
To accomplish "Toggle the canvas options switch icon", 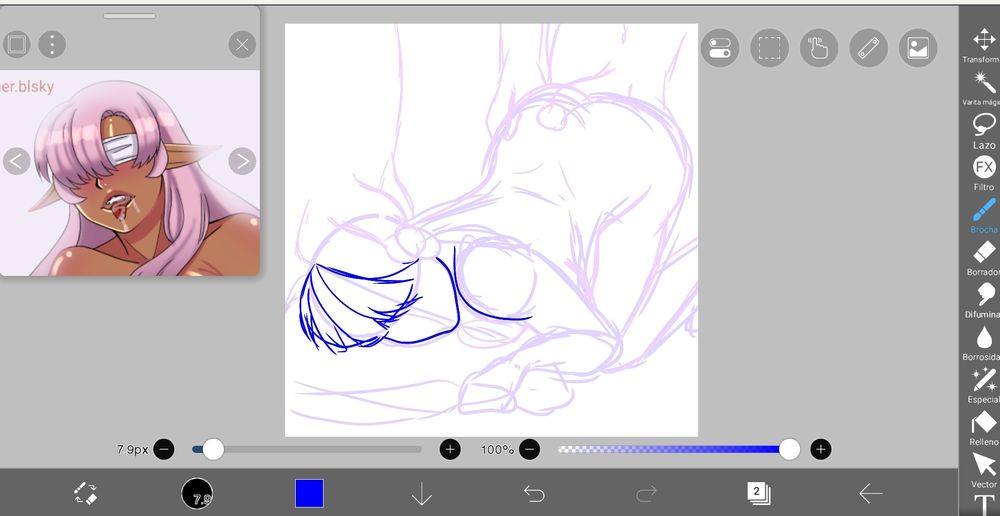I will click(x=720, y=48).
